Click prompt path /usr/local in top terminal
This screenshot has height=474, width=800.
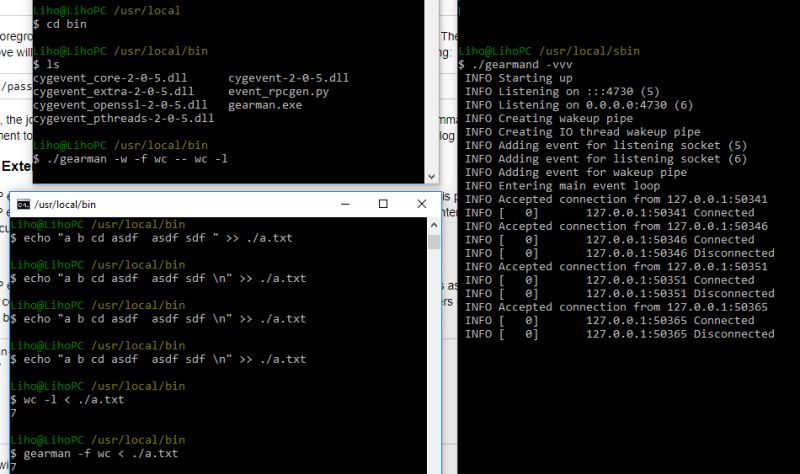pos(147,10)
